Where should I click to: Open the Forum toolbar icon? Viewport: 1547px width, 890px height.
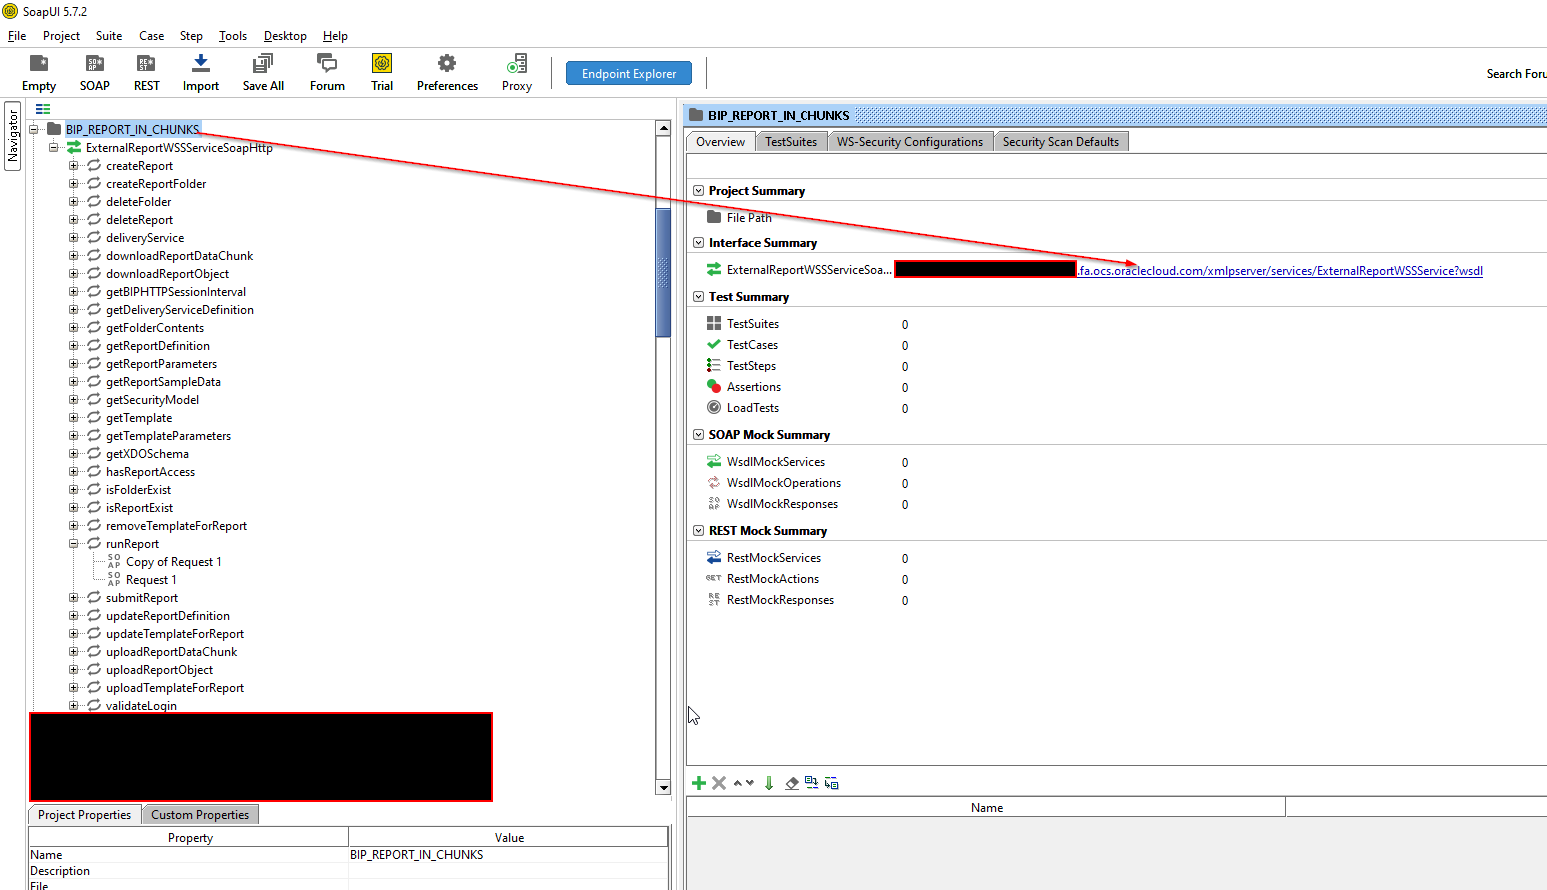[327, 73]
